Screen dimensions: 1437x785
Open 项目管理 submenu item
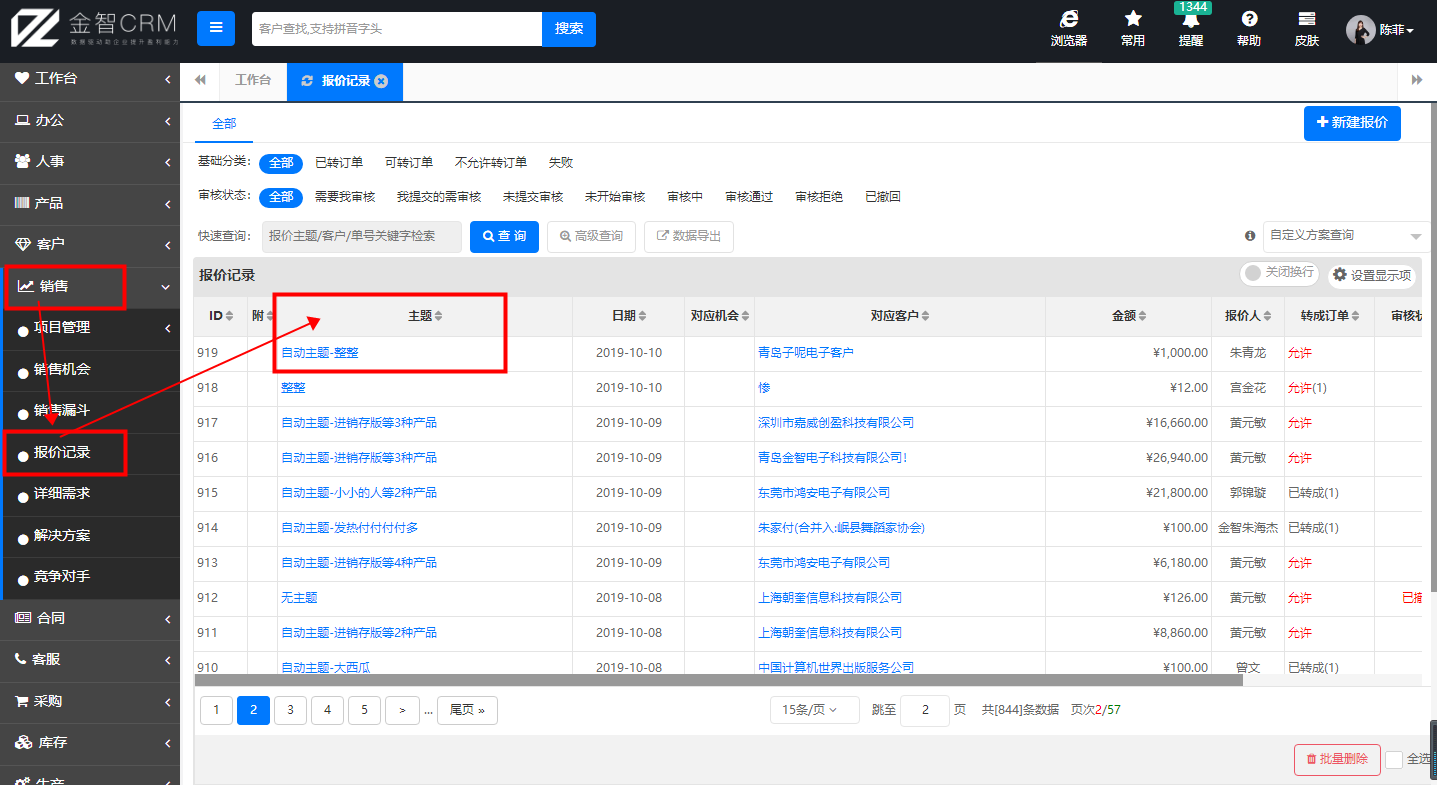(90, 328)
